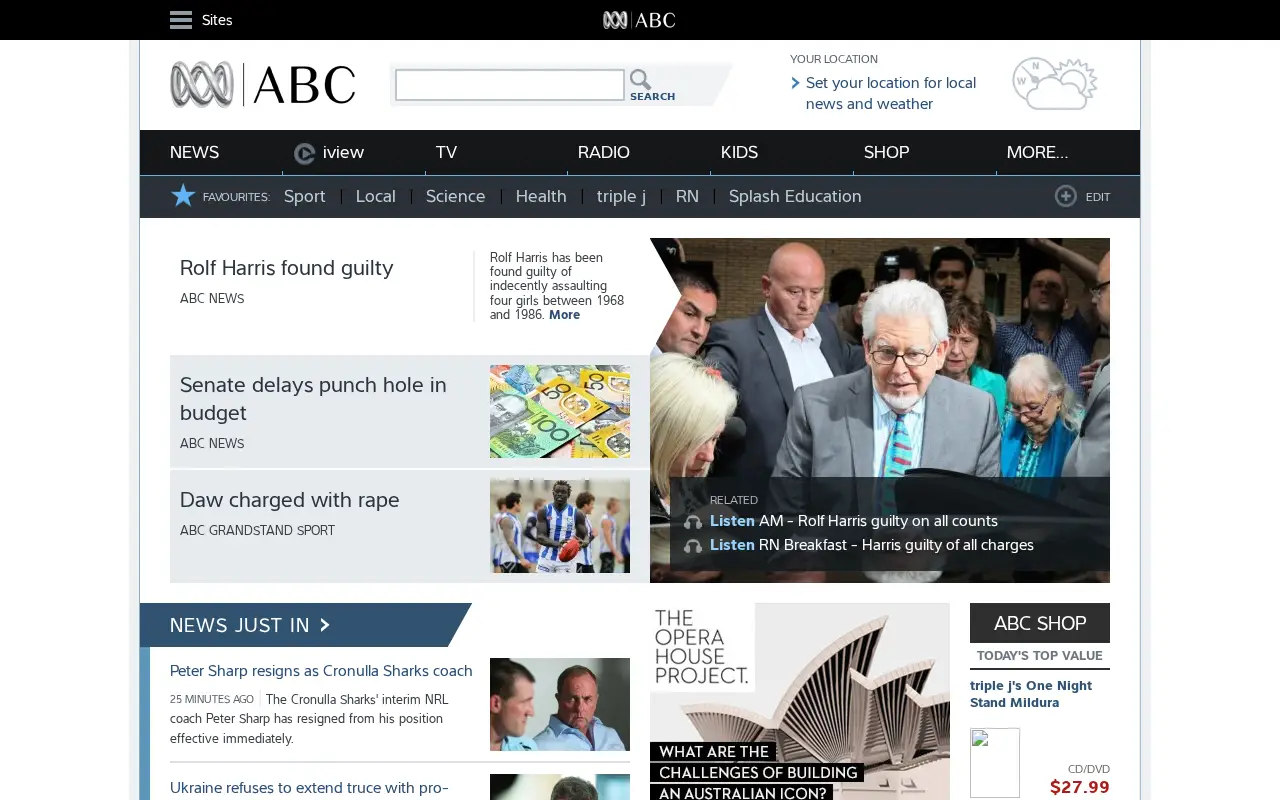Image resolution: width=1280 pixels, height=800 pixels.
Task: Click Set your location for local news
Action: coord(891,93)
